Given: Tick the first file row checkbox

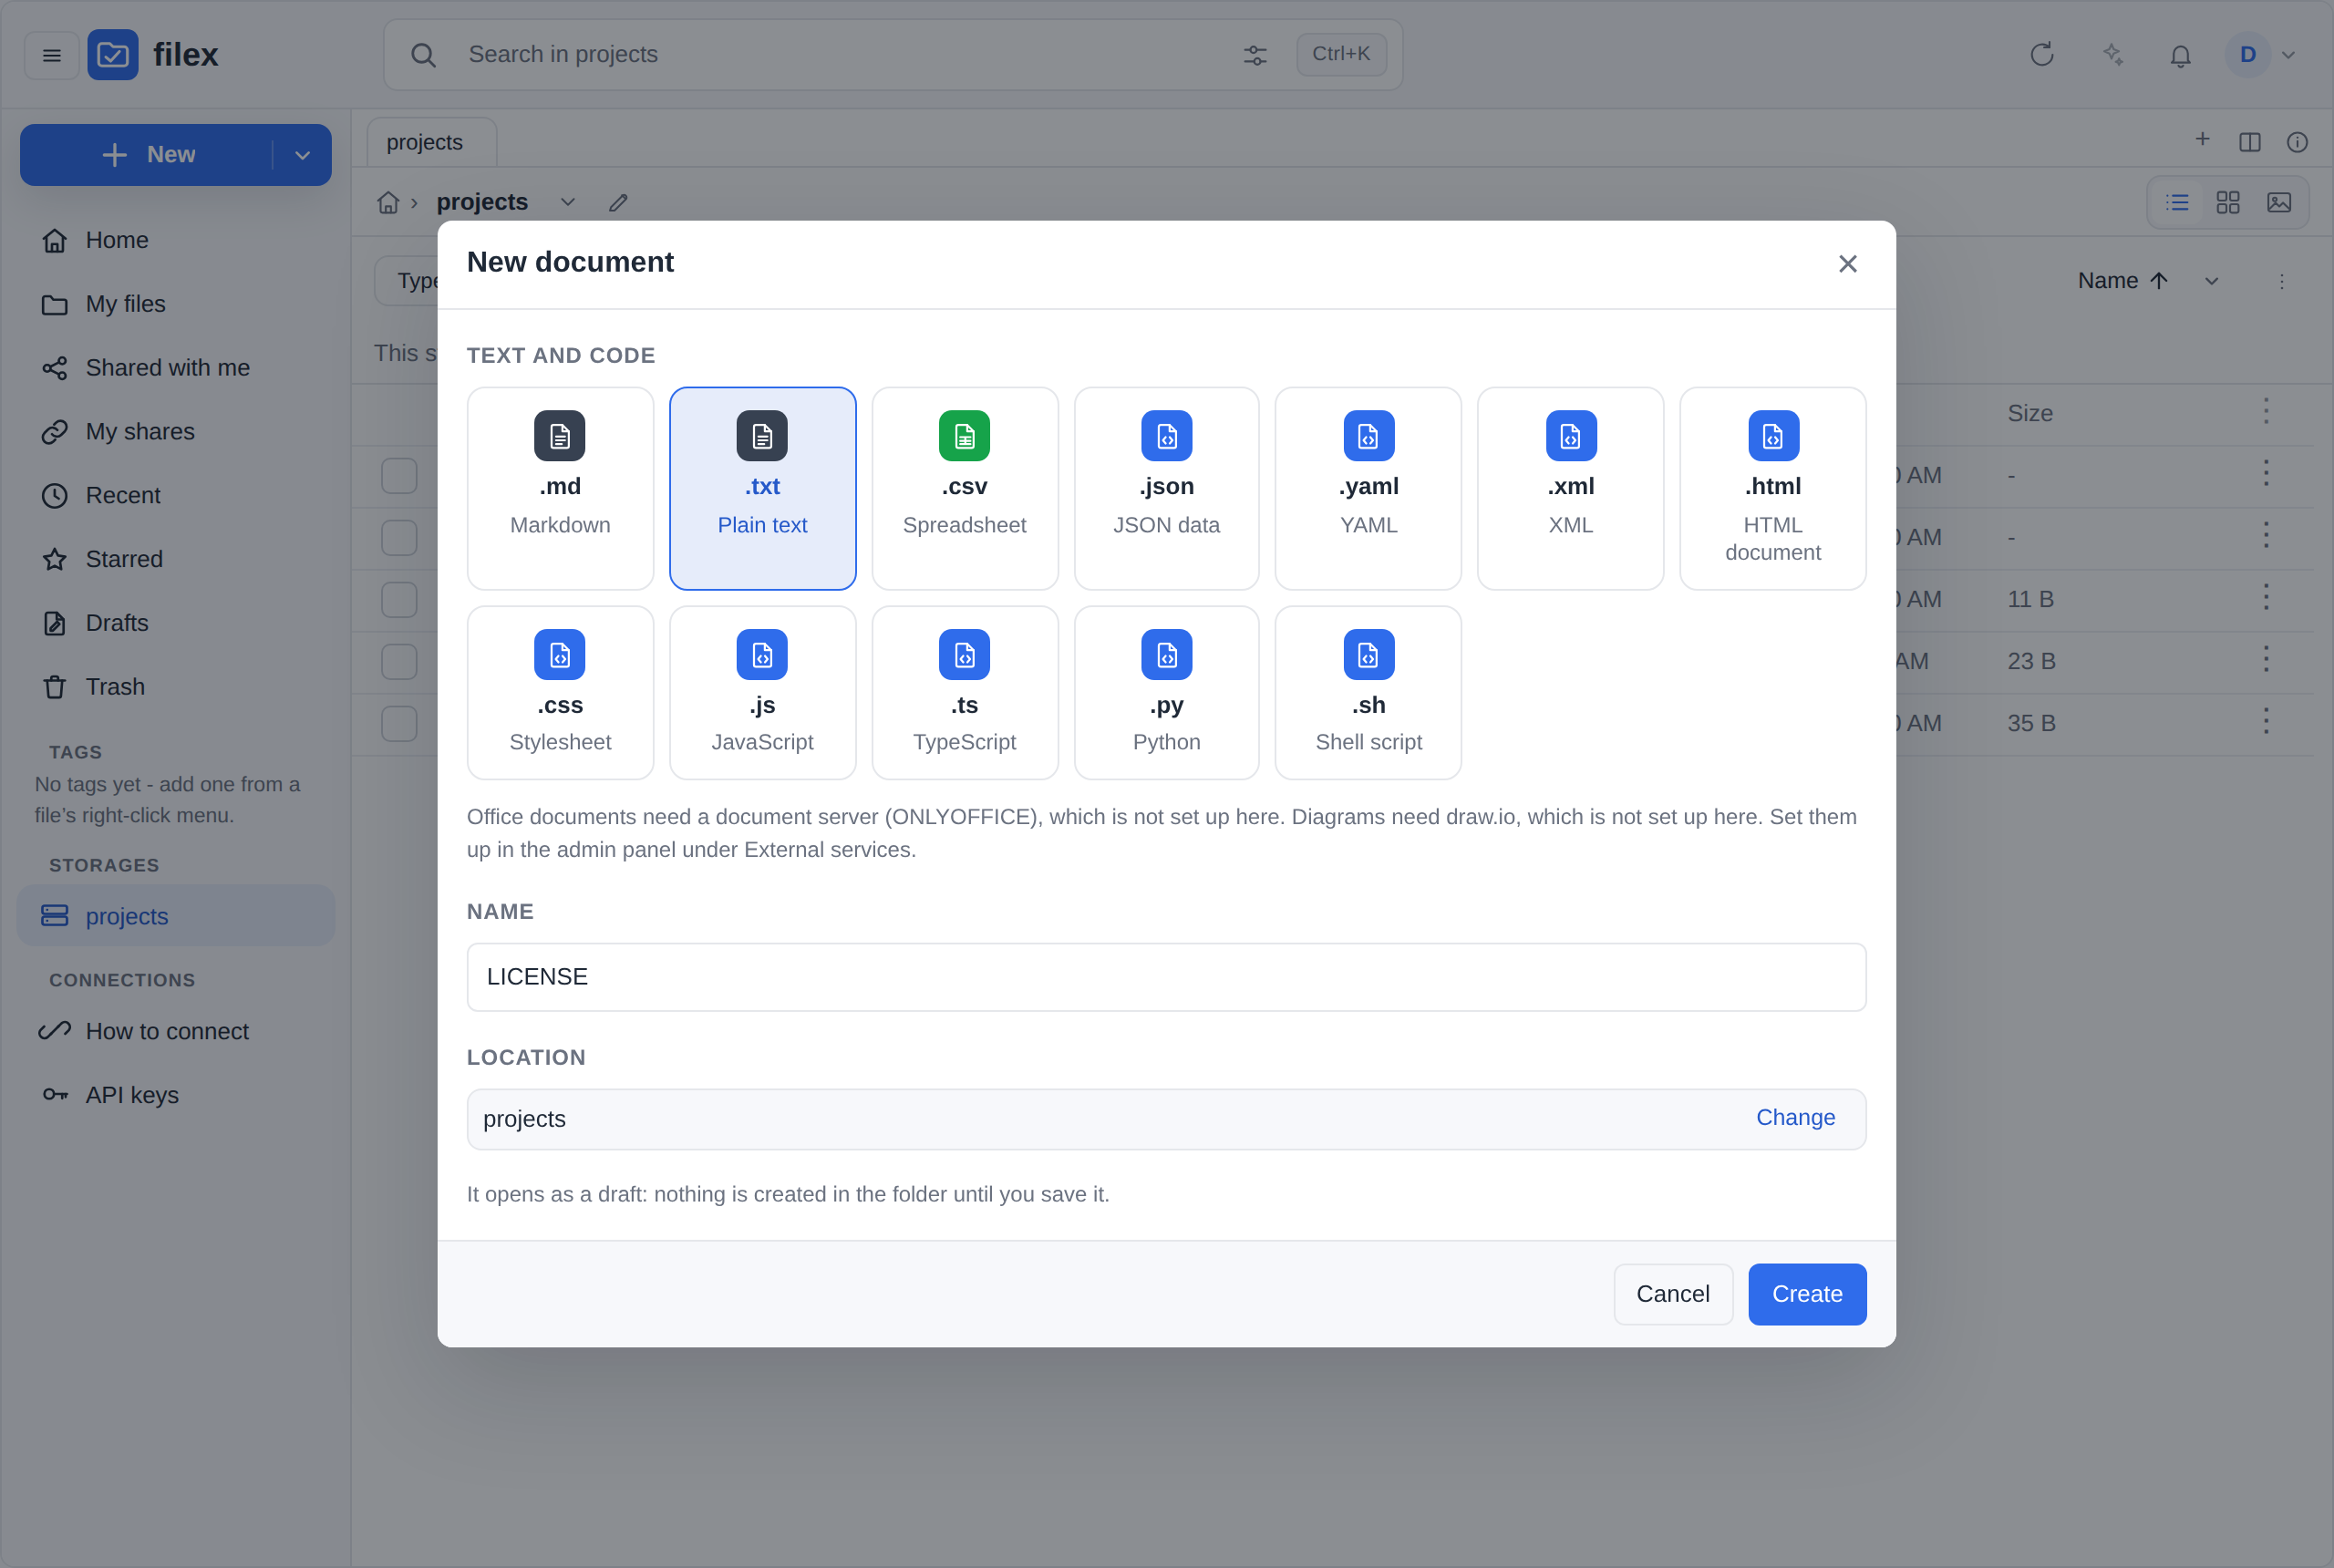Looking at the screenshot, I should point(399,475).
